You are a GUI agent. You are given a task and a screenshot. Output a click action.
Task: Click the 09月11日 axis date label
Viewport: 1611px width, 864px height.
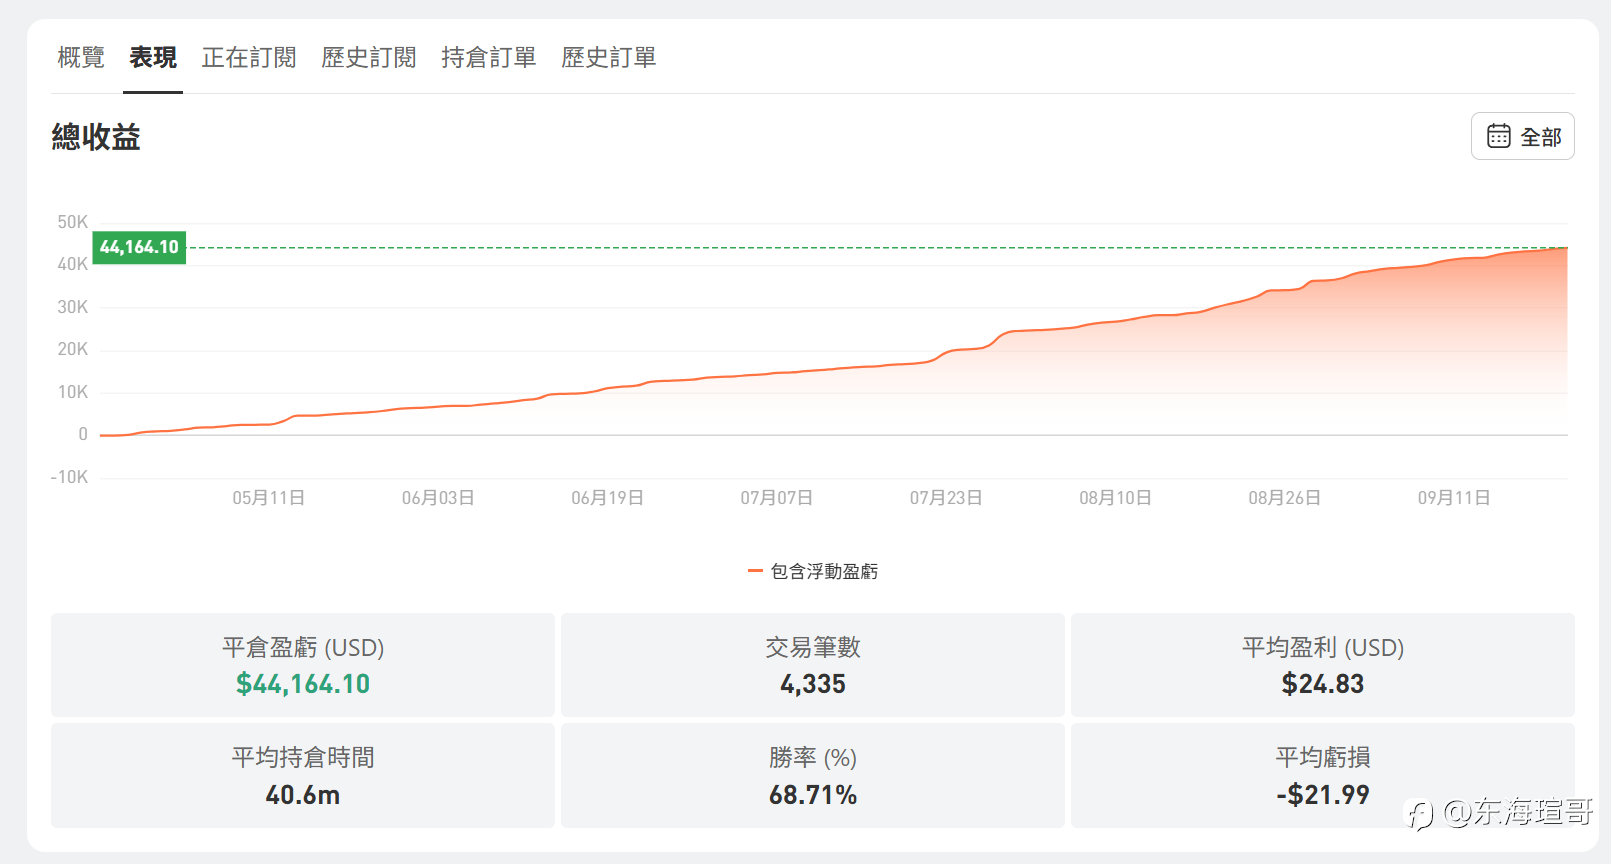coord(1454,498)
